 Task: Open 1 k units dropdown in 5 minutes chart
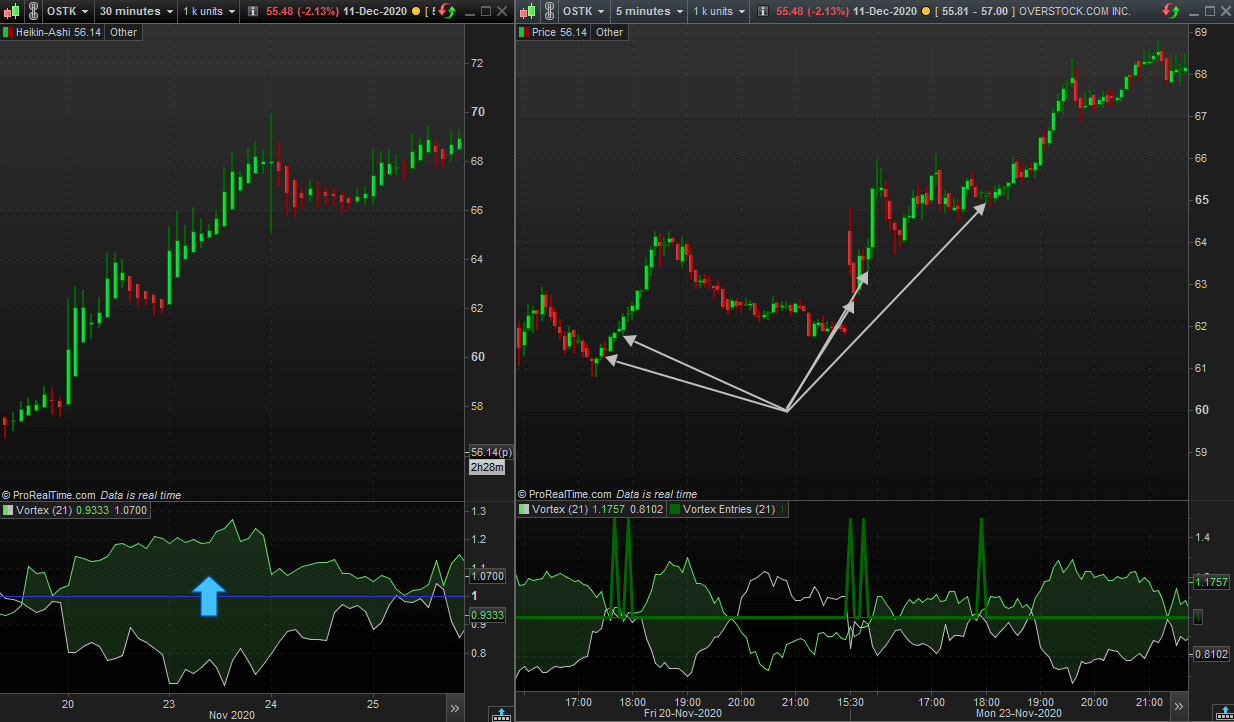(x=720, y=11)
